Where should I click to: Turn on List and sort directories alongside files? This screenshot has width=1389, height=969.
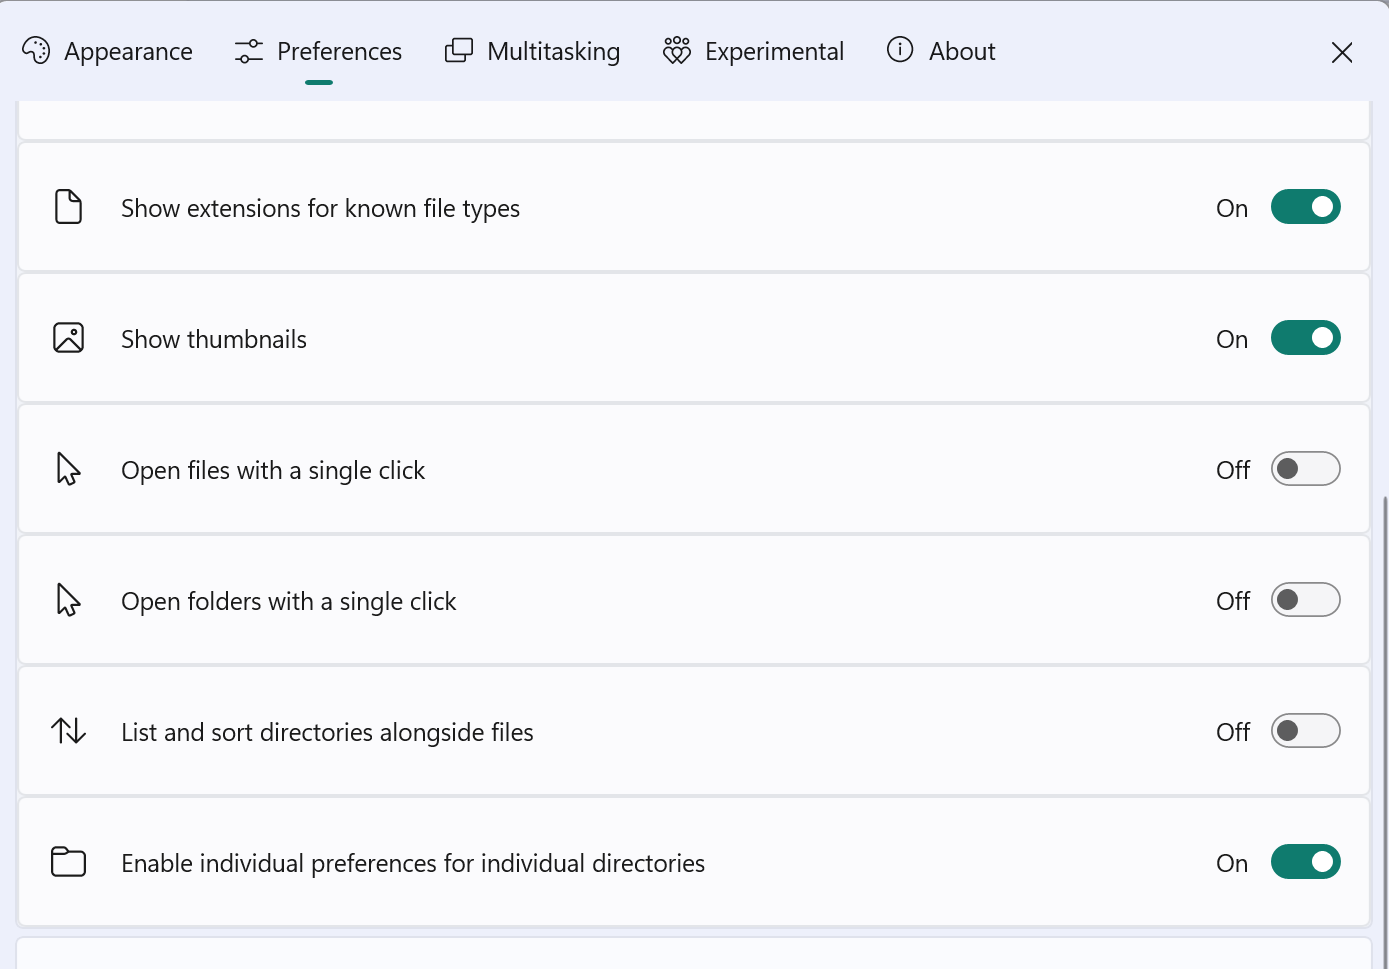tap(1306, 731)
